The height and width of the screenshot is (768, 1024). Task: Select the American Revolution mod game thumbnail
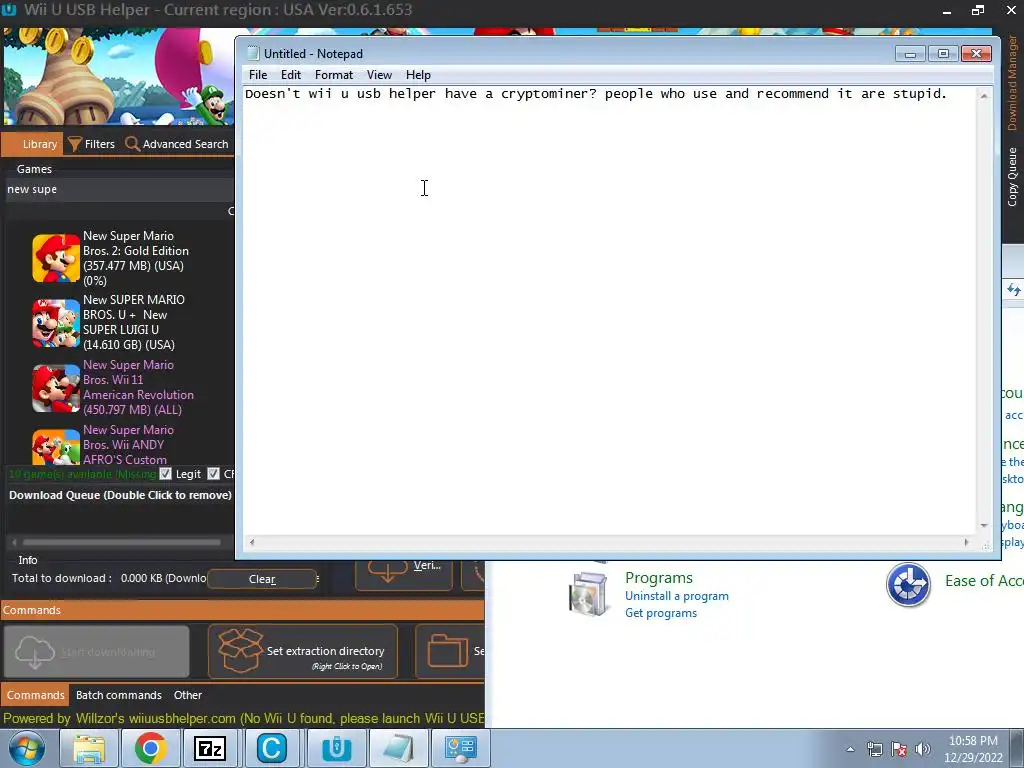point(56,388)
